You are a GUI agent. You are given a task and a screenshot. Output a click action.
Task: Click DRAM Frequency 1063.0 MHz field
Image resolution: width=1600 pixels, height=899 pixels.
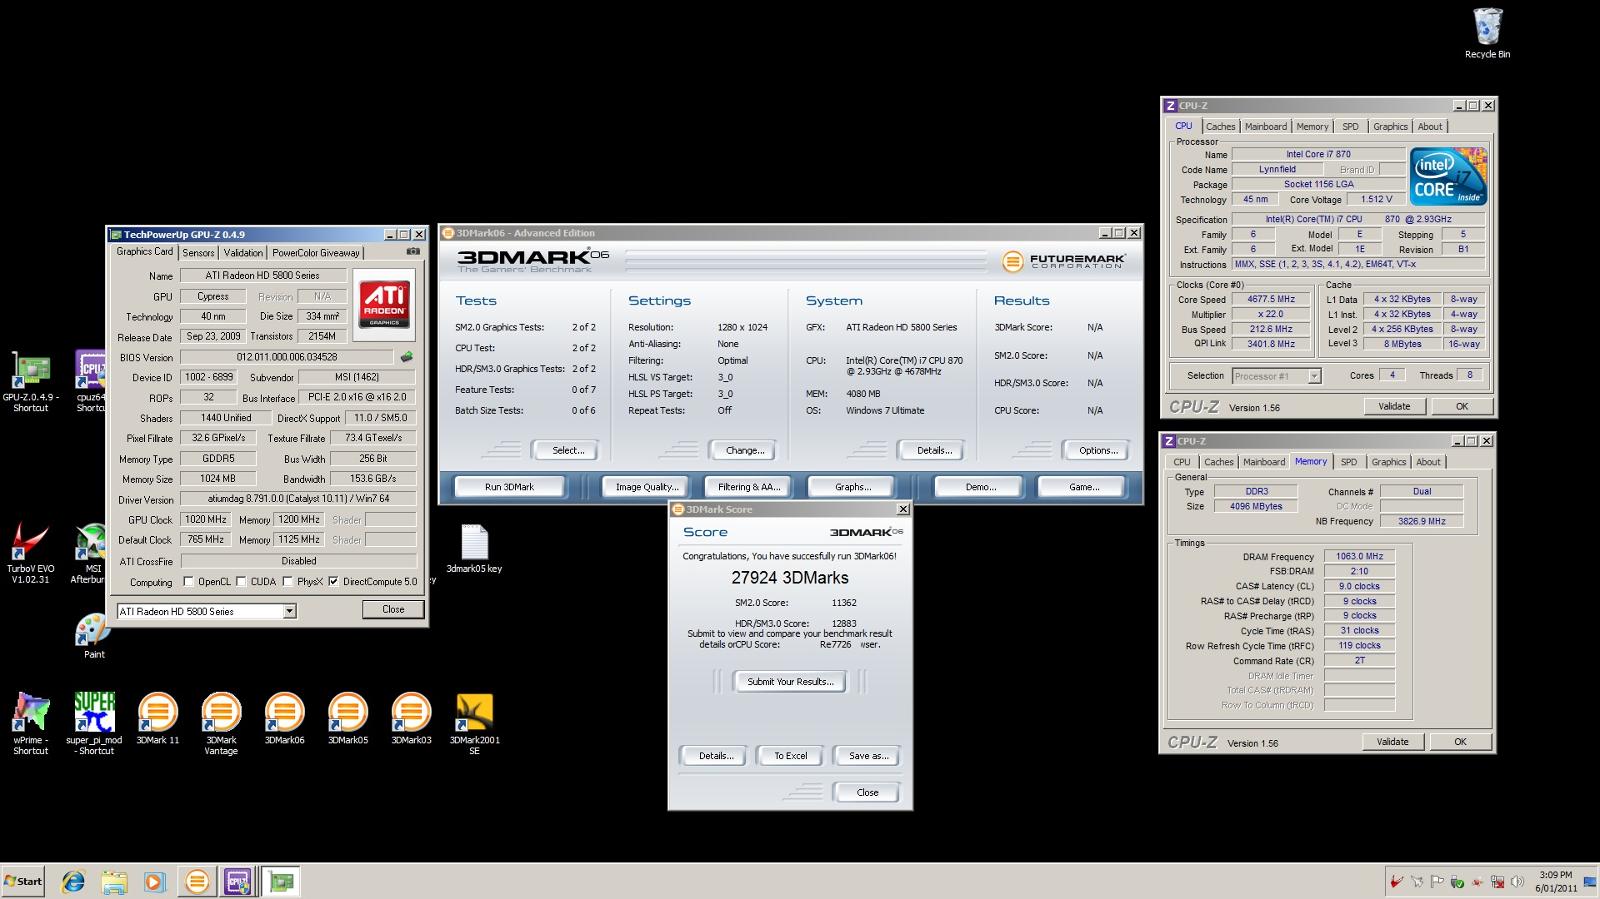point(1359,557)
